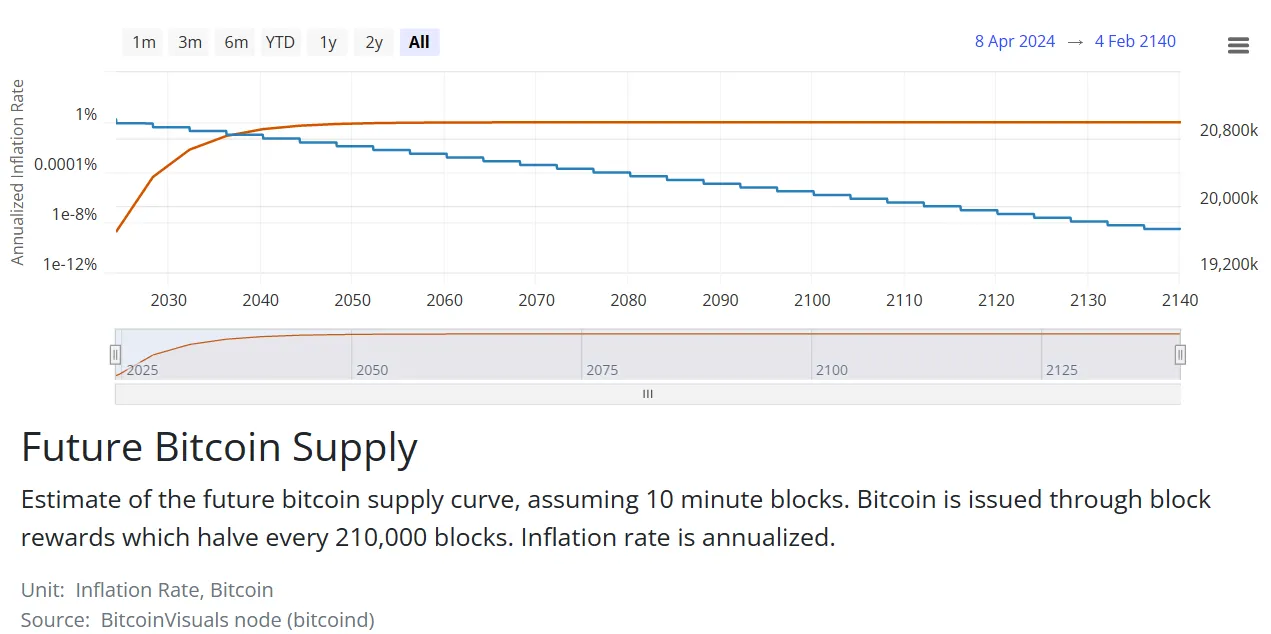The height and width of the screenshot is (634, 1271).
Task: Edit the end date 4 Feb 2140
Action: 1135,41
